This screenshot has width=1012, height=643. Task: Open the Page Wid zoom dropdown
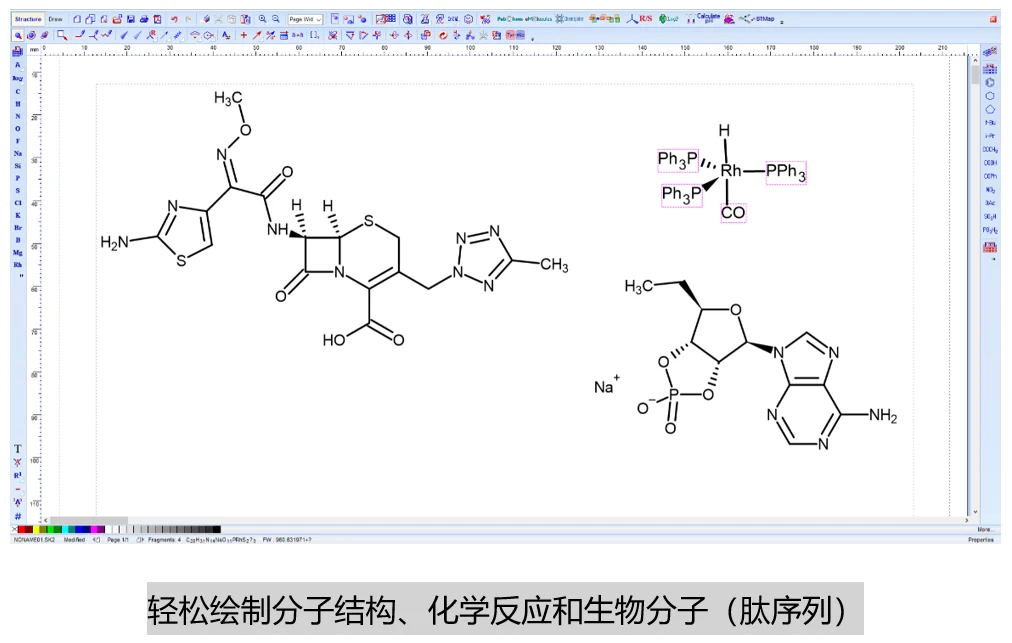pyautogui.click(x=305, y=19)
